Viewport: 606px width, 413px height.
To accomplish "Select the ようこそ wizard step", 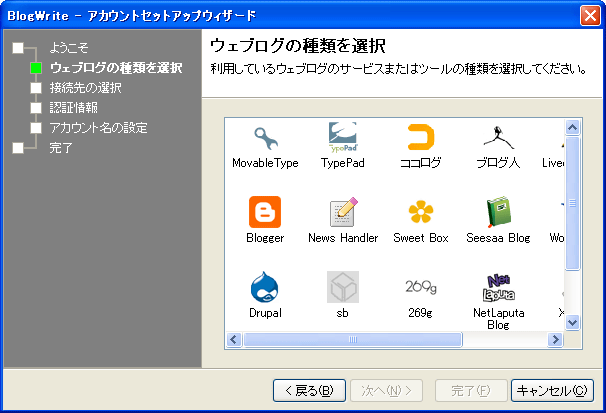I will [x=69, y=48].
